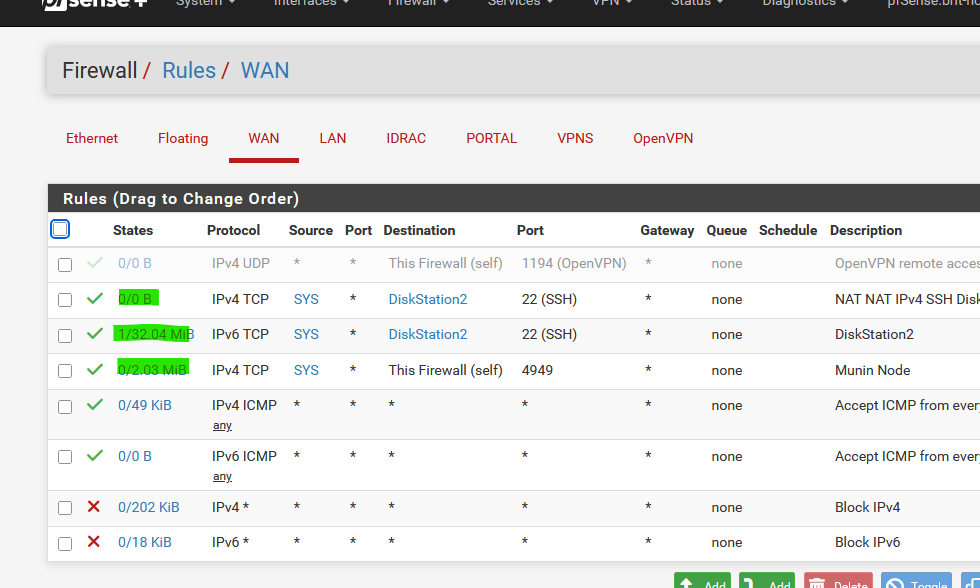The height and width of the screenshot is (588, 980).
Task: Click Add rule to top button
Action: point(702,581)
